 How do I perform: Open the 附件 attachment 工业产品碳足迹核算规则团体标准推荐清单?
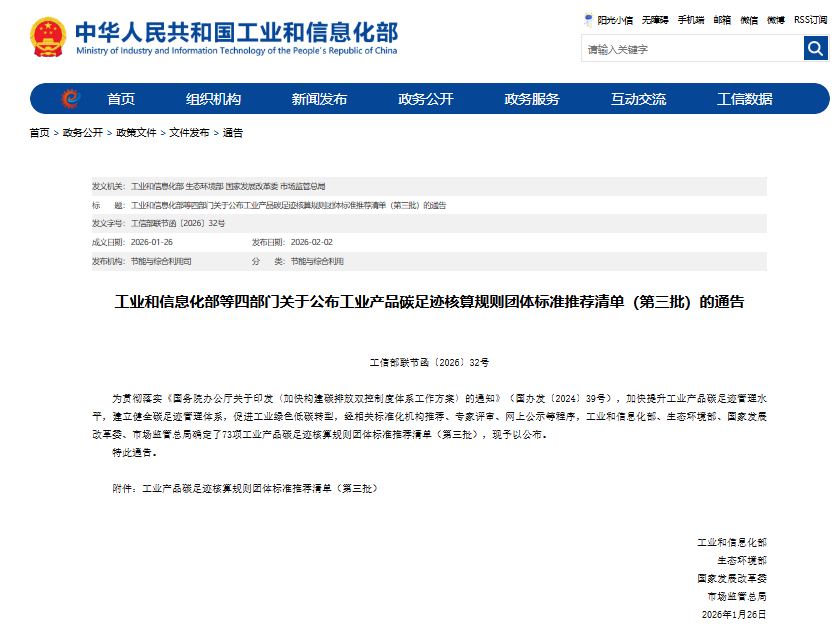(259, 488)
